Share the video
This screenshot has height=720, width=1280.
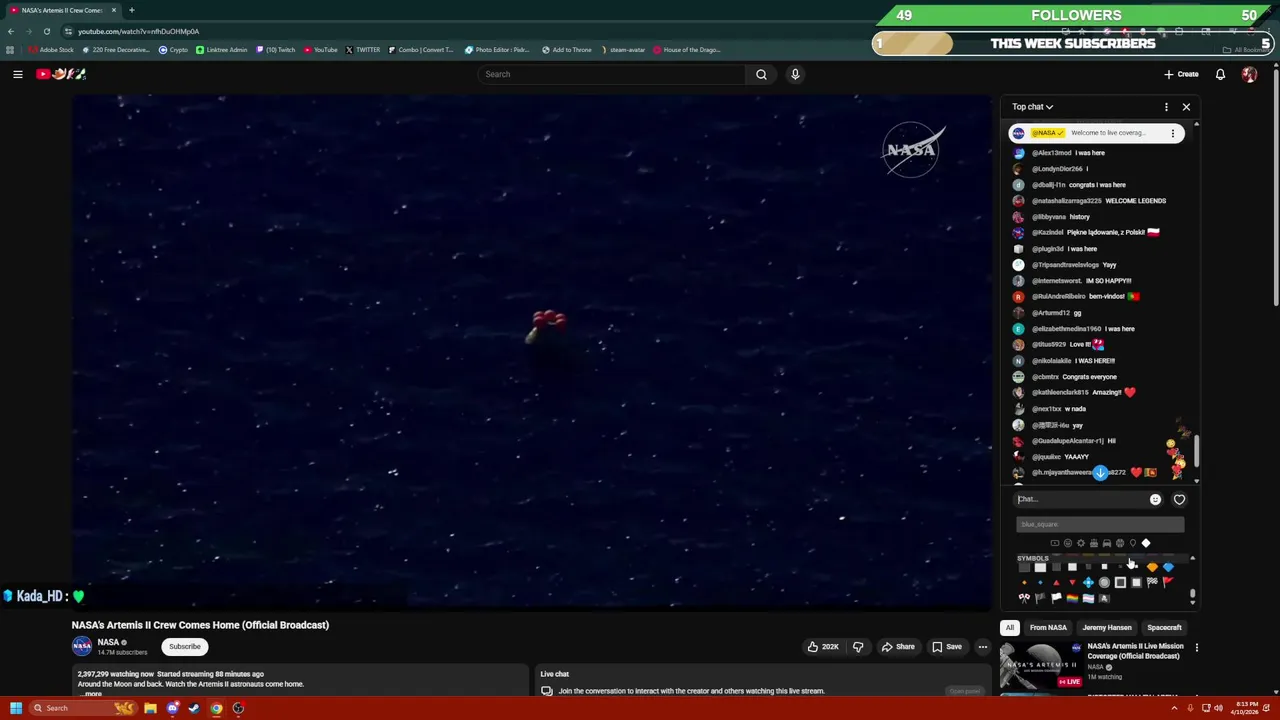pyautogui.click(x=898, y=647)
